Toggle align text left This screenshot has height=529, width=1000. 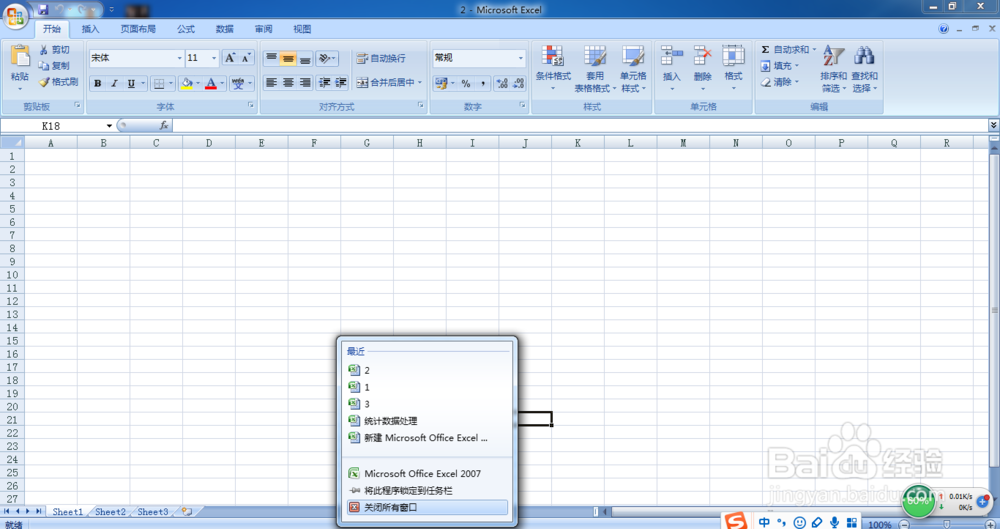271,82
